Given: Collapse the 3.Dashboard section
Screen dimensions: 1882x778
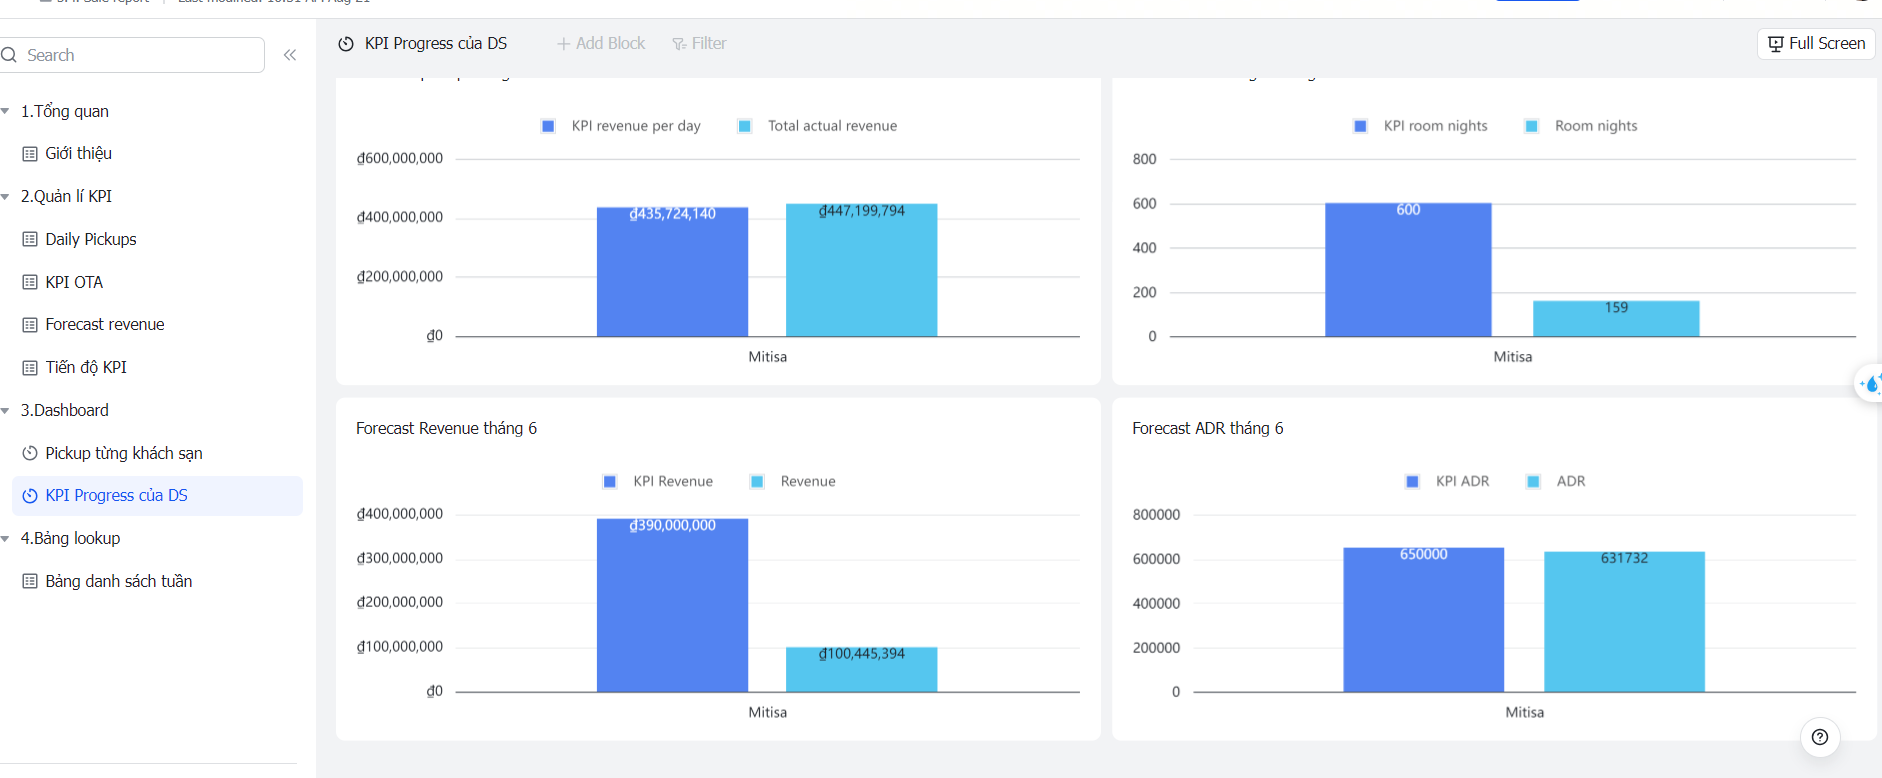Looking at the screenshot, I should pos(5,411).
